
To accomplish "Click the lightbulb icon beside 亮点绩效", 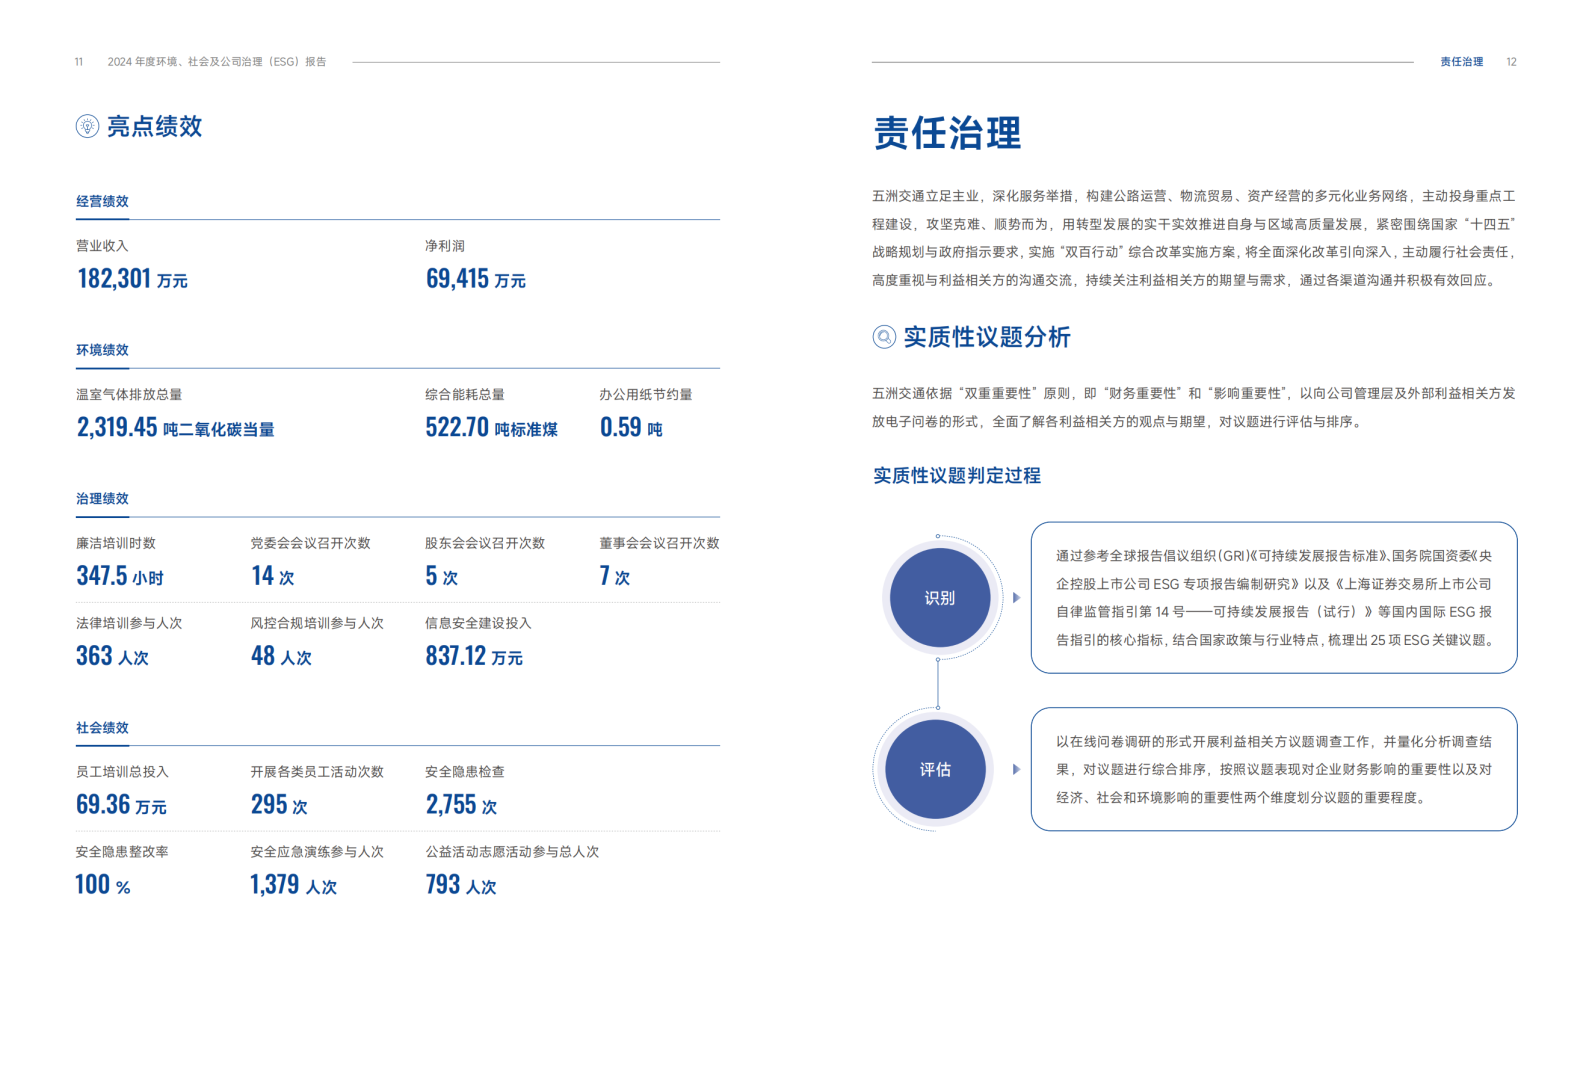I will [87, 126].
